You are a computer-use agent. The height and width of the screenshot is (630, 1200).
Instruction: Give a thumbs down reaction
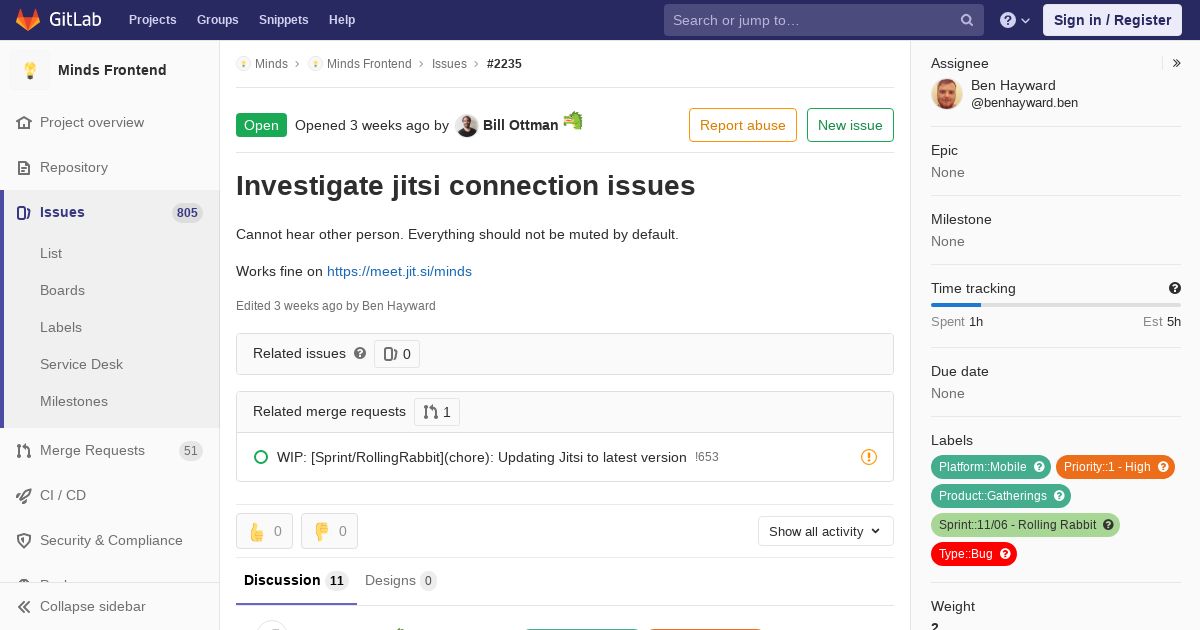tap(329, 531)
